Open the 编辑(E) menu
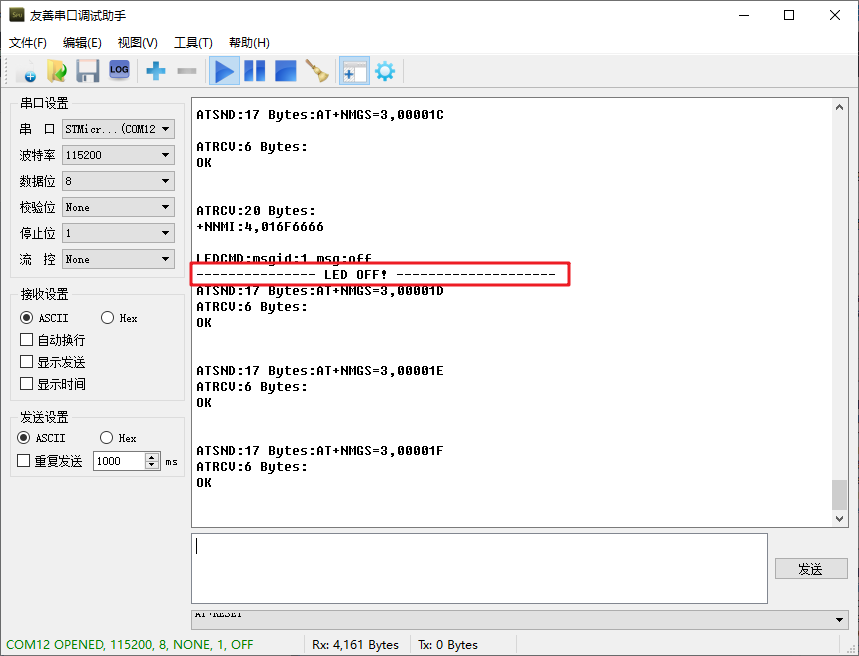 [x=82, y=43]
